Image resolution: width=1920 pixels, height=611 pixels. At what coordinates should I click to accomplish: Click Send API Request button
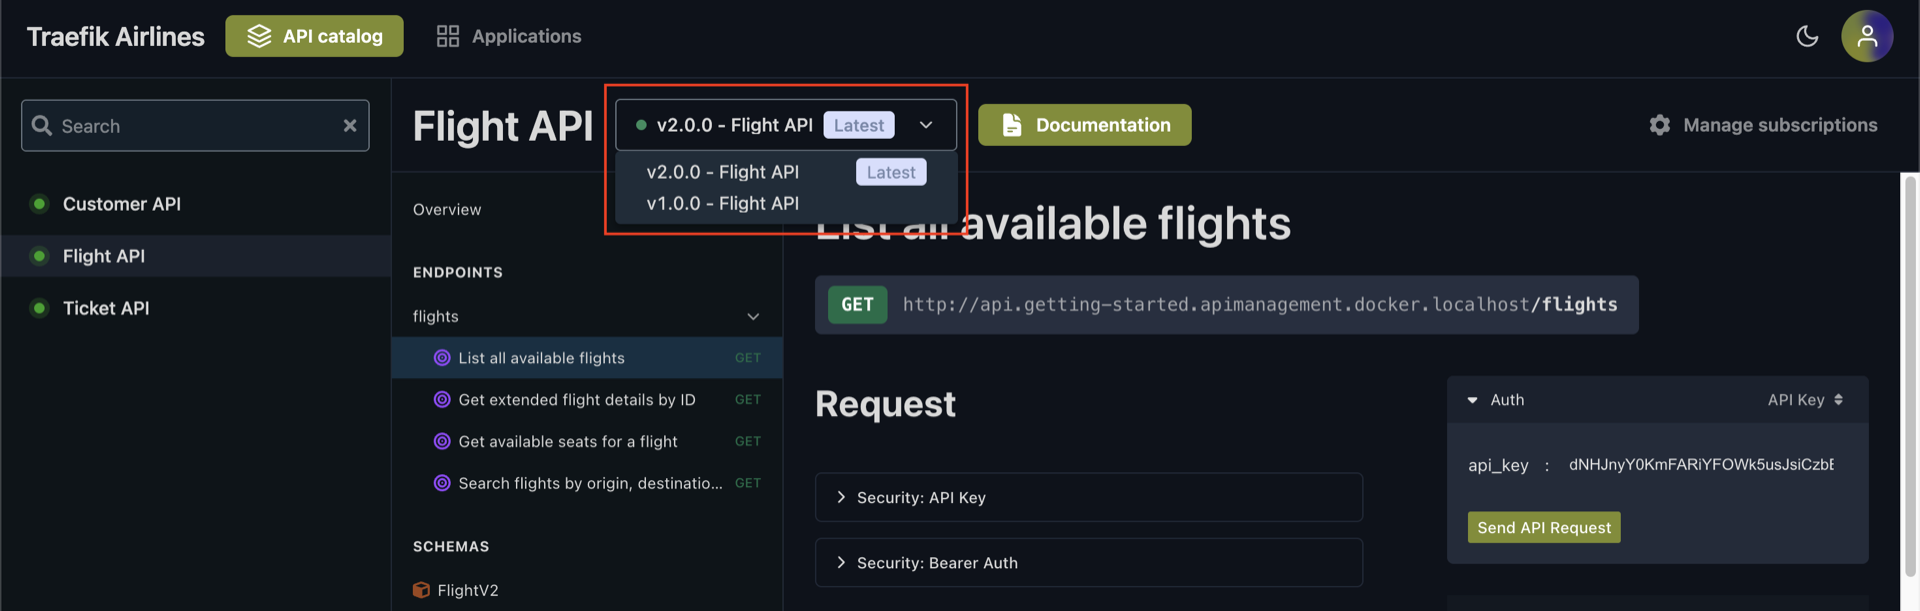coord(1544,527)
